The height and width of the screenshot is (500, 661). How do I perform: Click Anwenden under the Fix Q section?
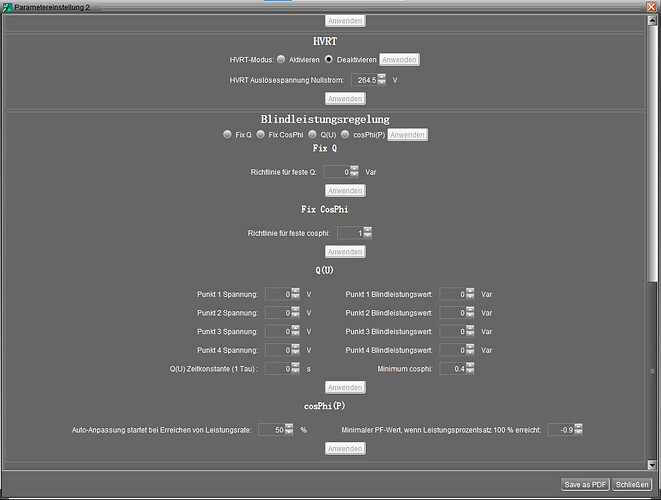(345, 191)
